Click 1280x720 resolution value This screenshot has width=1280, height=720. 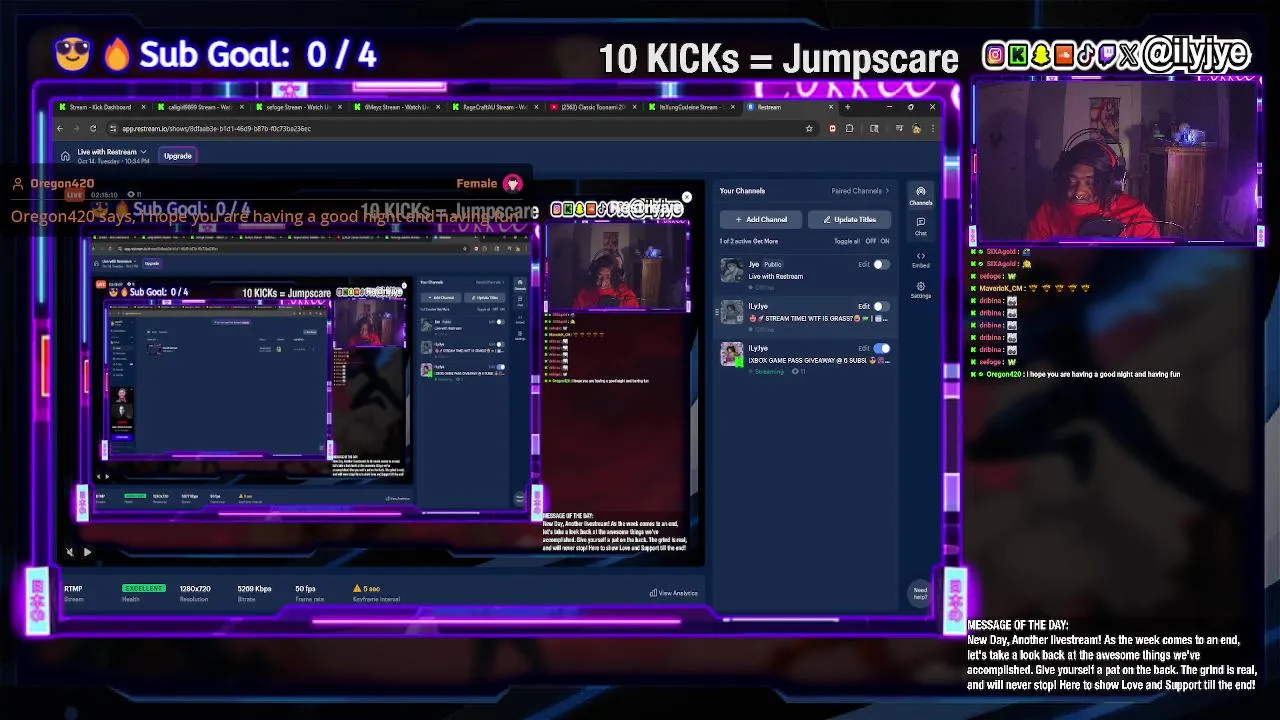point(195,589)
